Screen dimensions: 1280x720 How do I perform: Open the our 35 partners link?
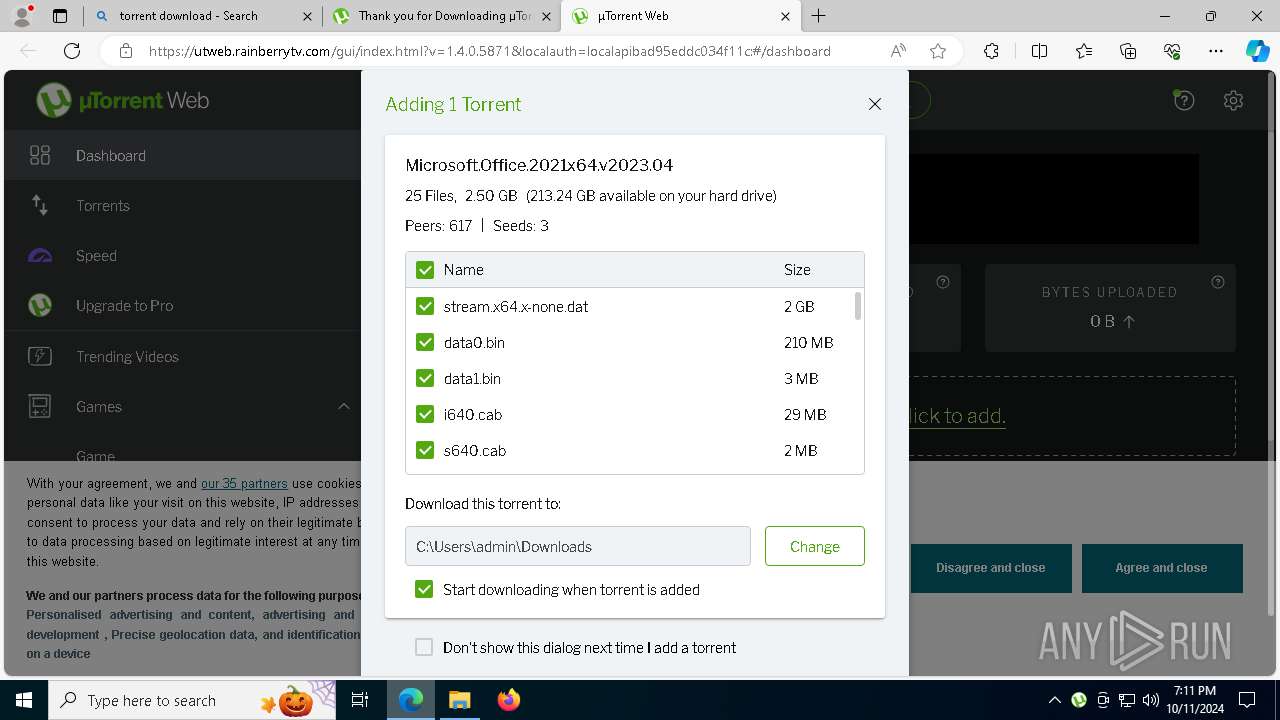pyautogui.click(x=244, y=483)
